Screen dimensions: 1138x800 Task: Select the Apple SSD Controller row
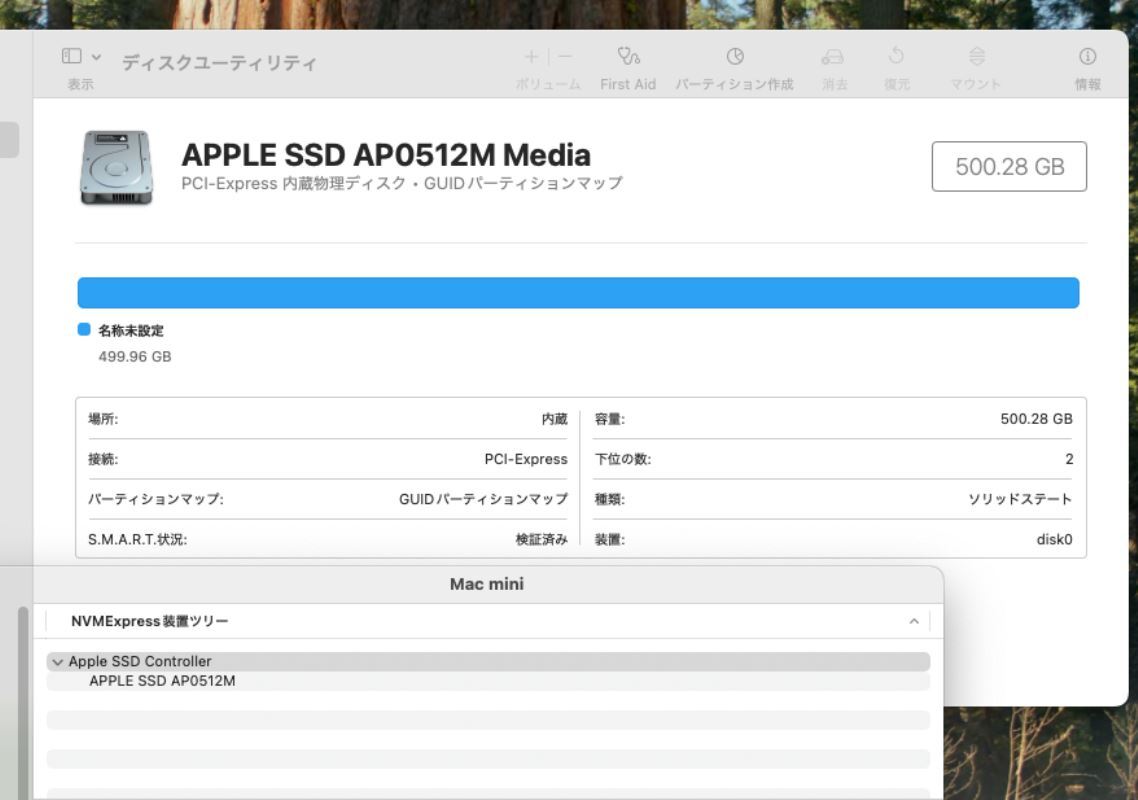click(x=488, y=661)
